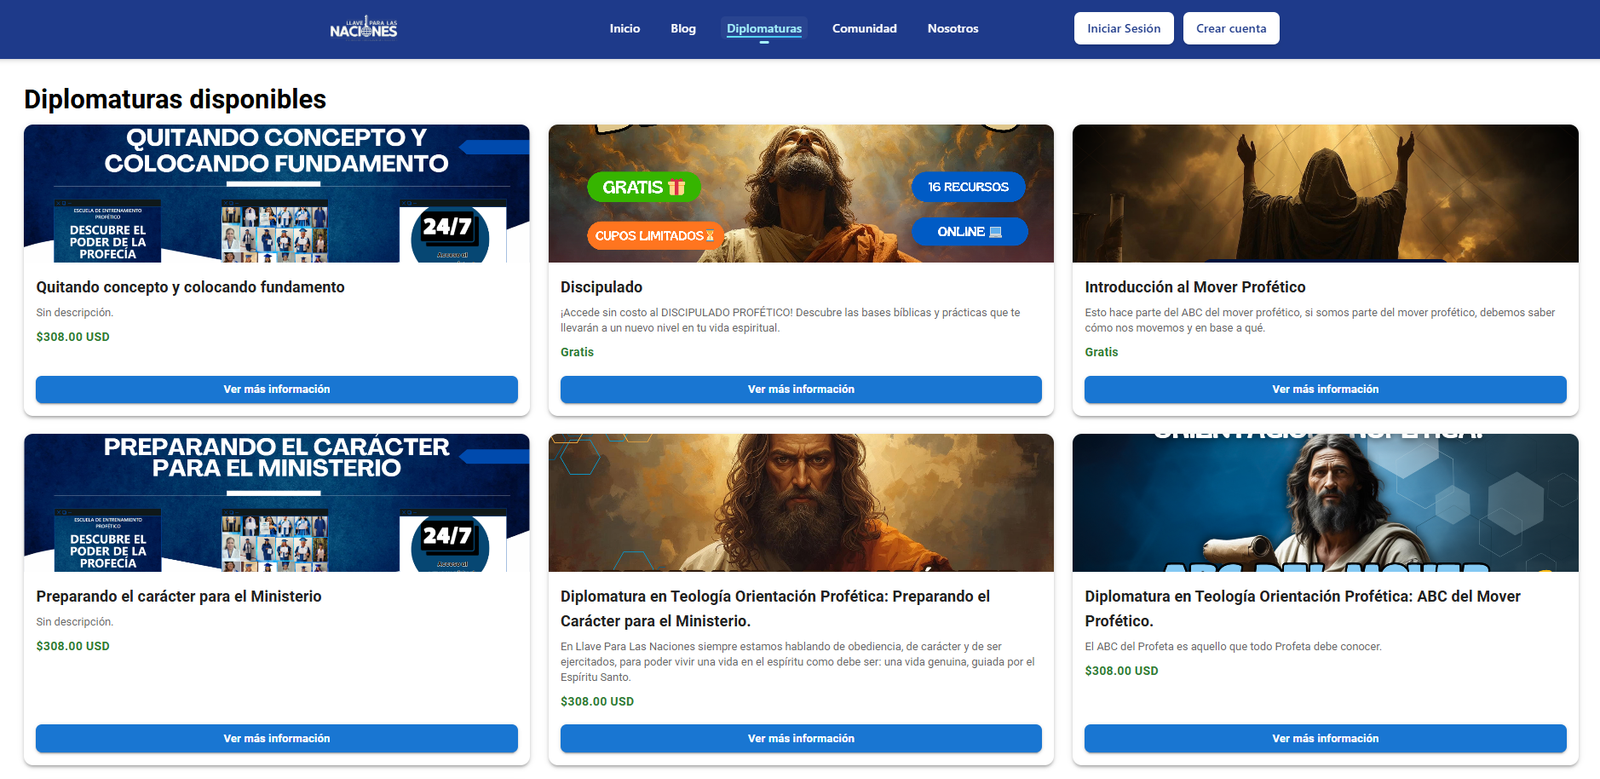Click the Crear cuenta button
The height and width of the screenshot is (779, 1600).
tap(1231, 28)
